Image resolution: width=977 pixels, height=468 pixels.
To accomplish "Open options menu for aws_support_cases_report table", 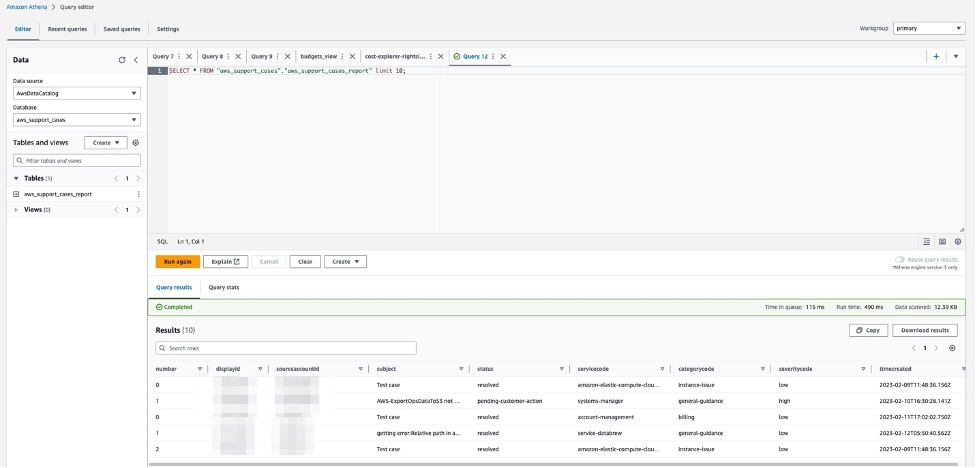I will 138,194.
